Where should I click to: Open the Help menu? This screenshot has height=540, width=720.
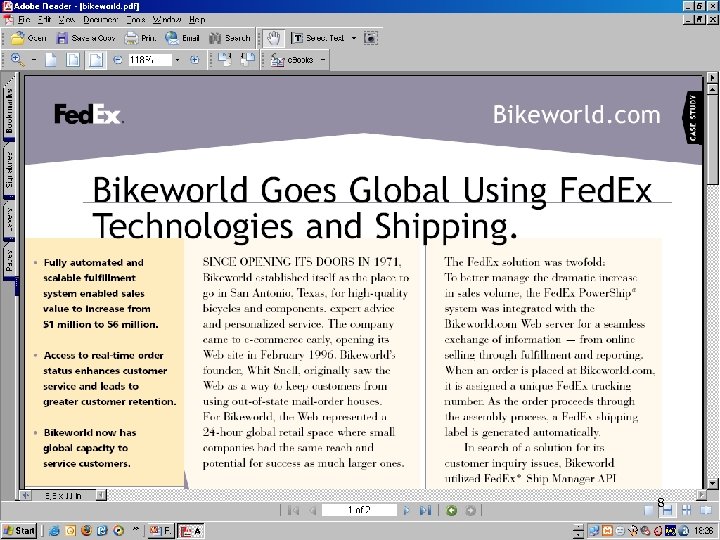tap(197, 20)
